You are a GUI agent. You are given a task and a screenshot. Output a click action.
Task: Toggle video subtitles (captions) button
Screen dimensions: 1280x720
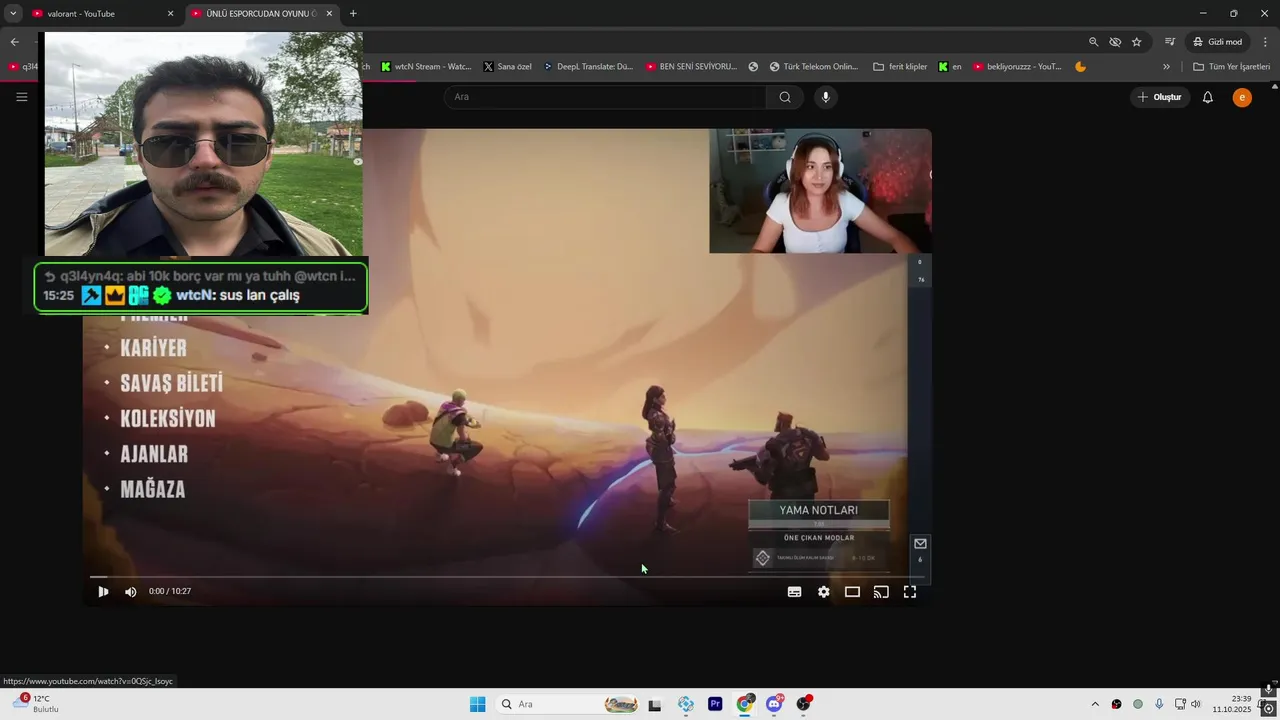[x=794, y=592]
